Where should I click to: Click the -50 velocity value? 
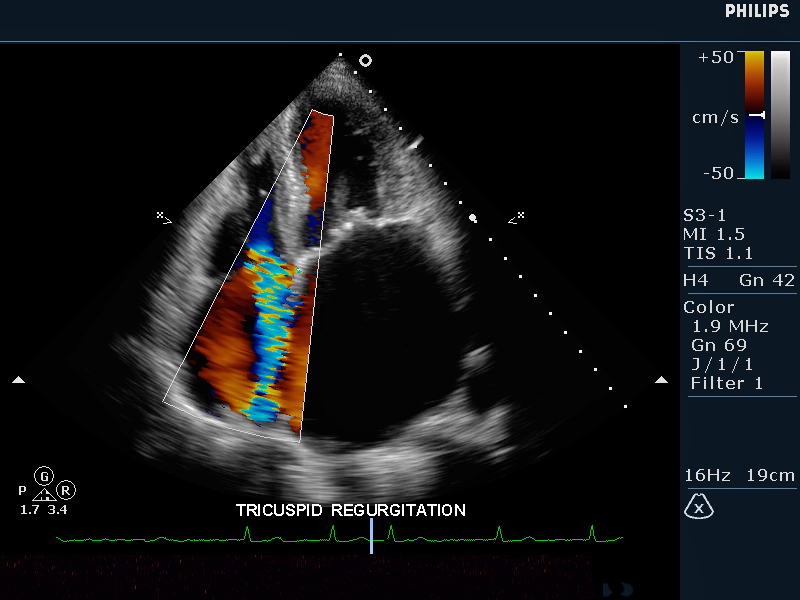pos(718,173)
